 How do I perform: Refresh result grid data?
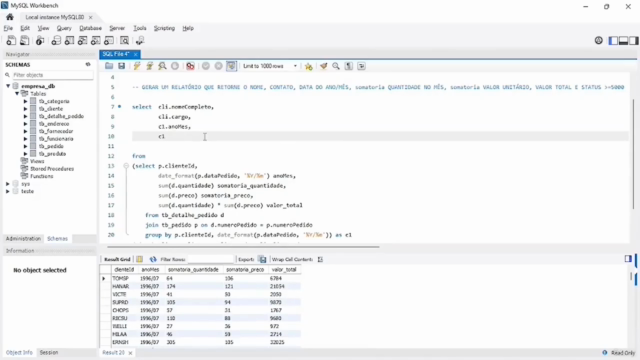click(x=153, y=259)
